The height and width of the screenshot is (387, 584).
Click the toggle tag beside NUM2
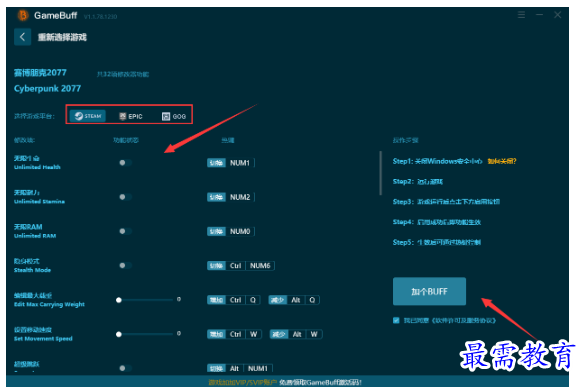(216, 197)
